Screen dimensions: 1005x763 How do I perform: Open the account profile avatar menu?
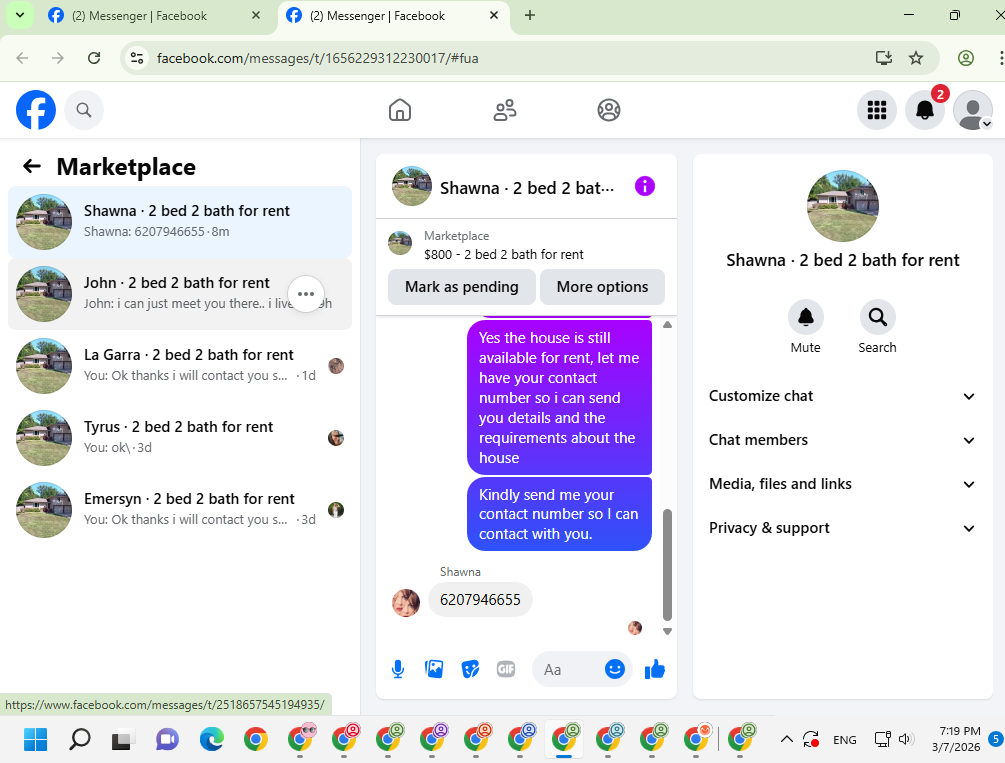(972, 110)
